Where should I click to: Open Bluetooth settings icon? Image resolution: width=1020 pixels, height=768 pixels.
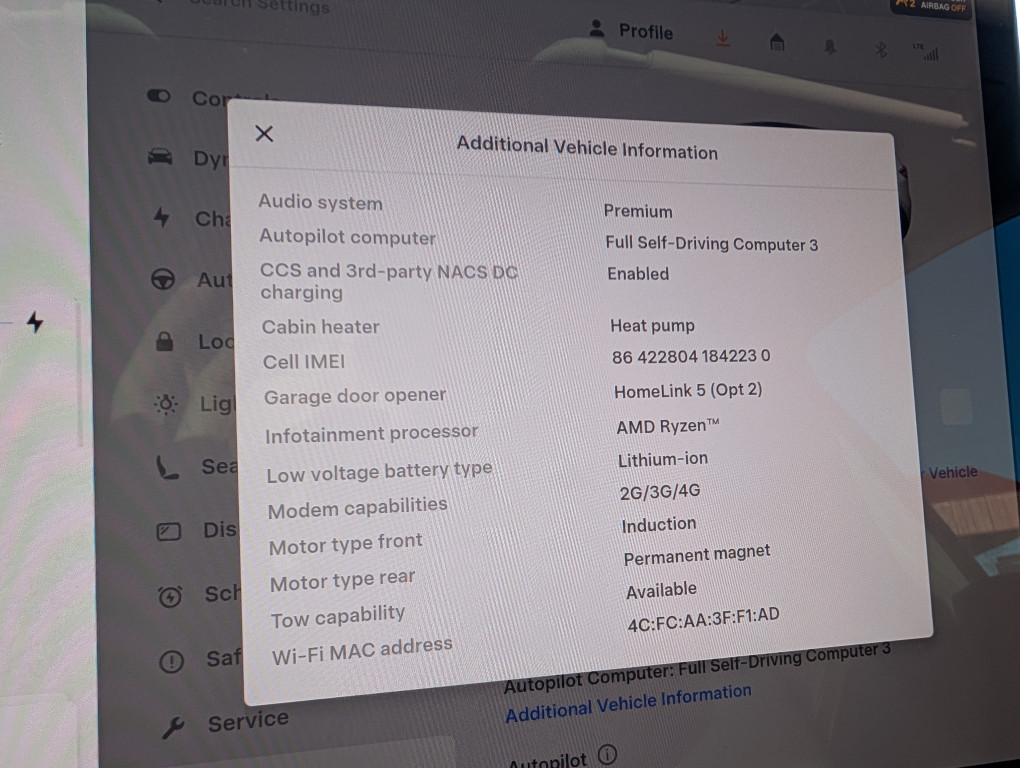(x=881, y=49)
